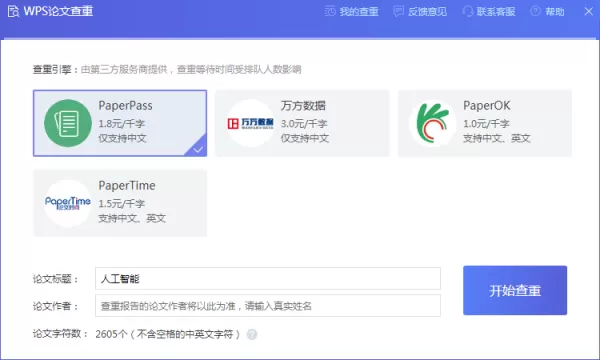Close the WPS论文查重 dialog
The image size is (600, 360).
(x=589, y=11)
